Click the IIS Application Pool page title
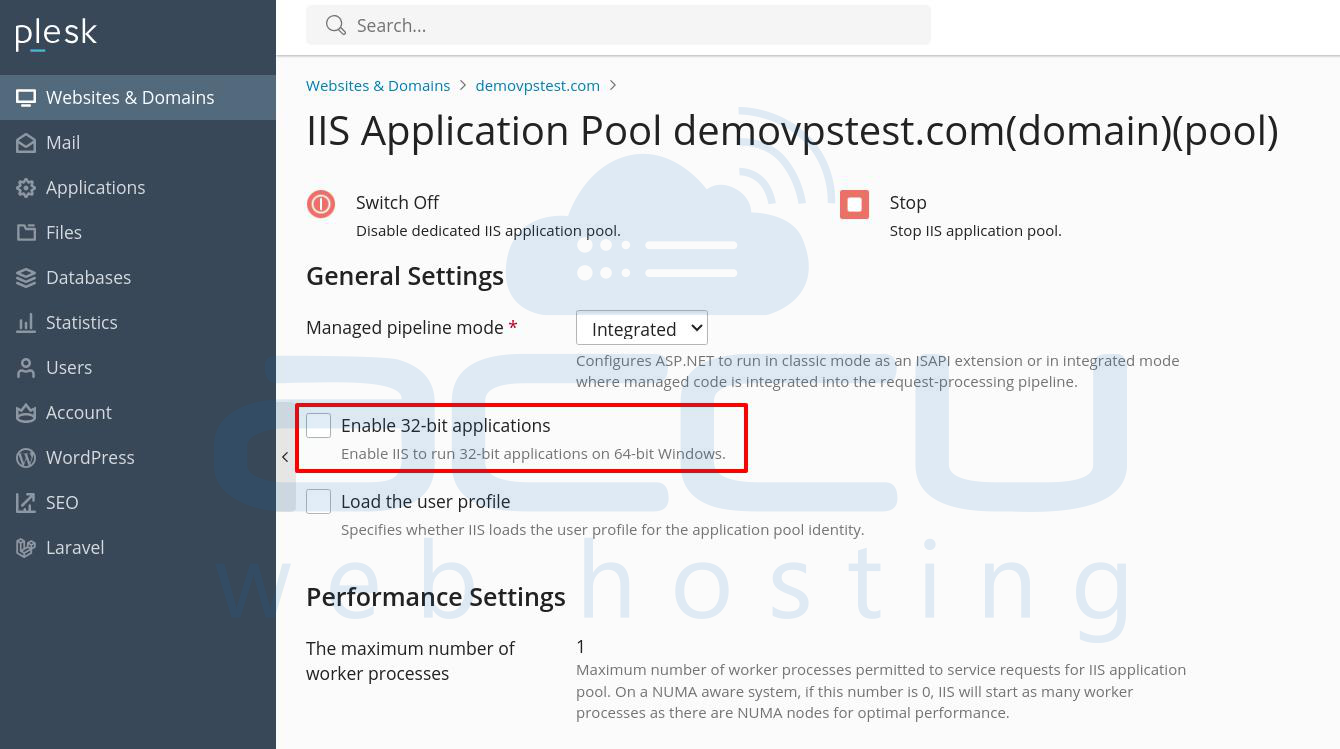 pyautogui.click(x=792, y=131)
